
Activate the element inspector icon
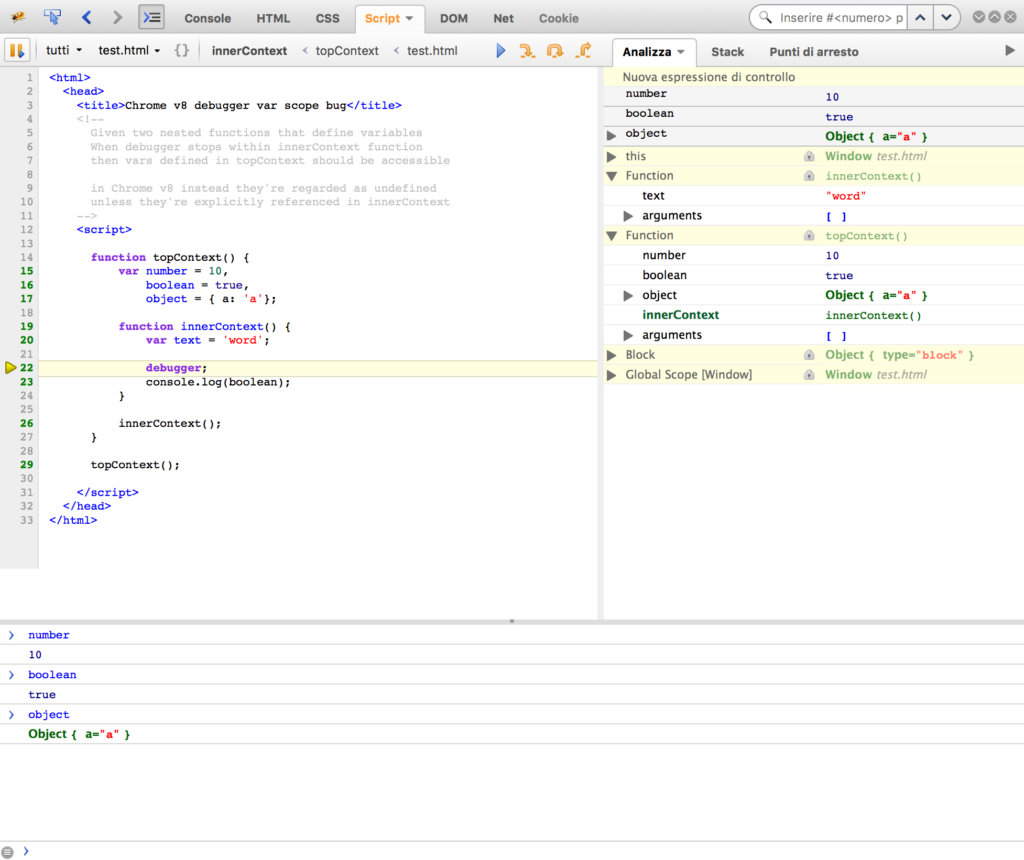click(52, 17)
